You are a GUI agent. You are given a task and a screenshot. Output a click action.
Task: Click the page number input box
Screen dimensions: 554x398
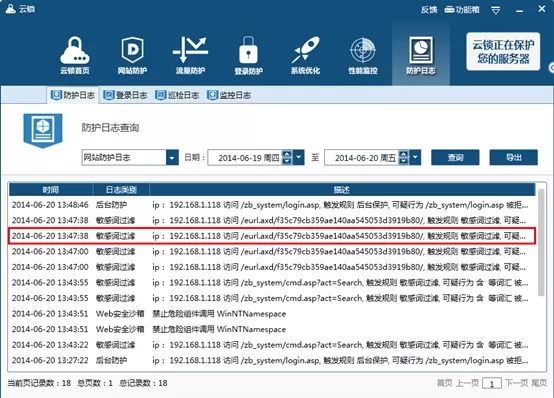pos(491,384)
